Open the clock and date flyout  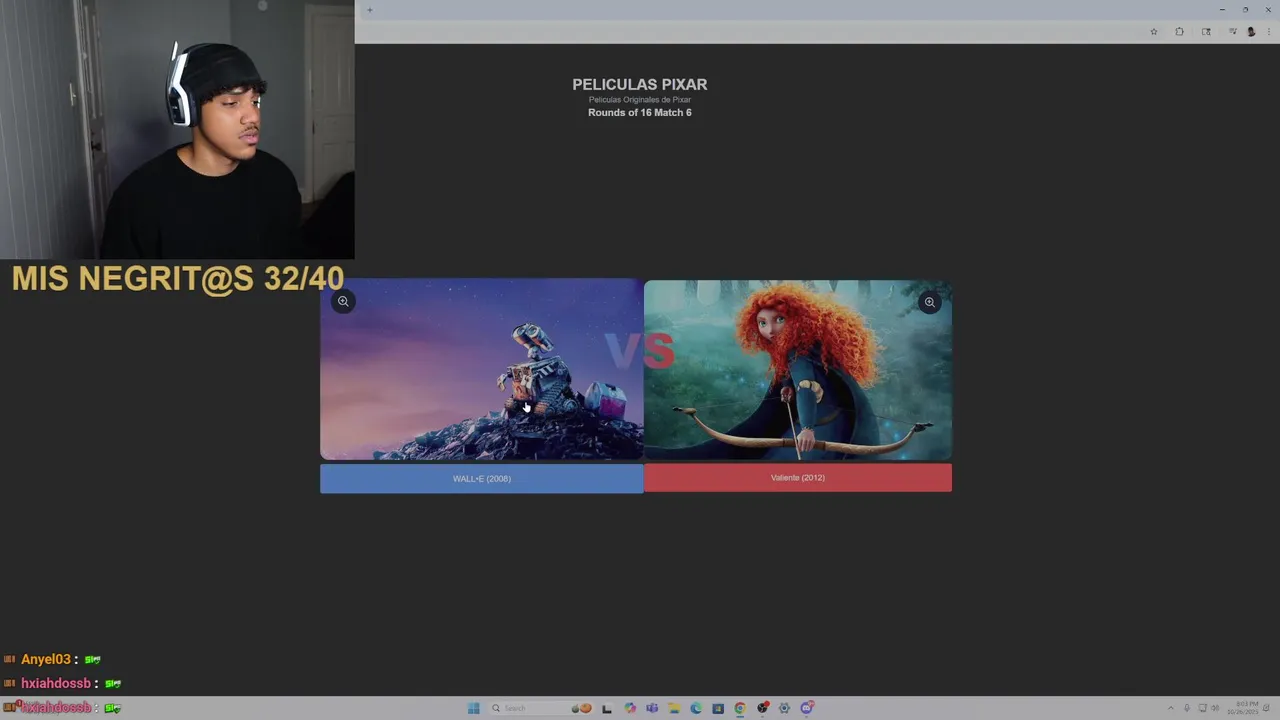(x=1243, y=708)
